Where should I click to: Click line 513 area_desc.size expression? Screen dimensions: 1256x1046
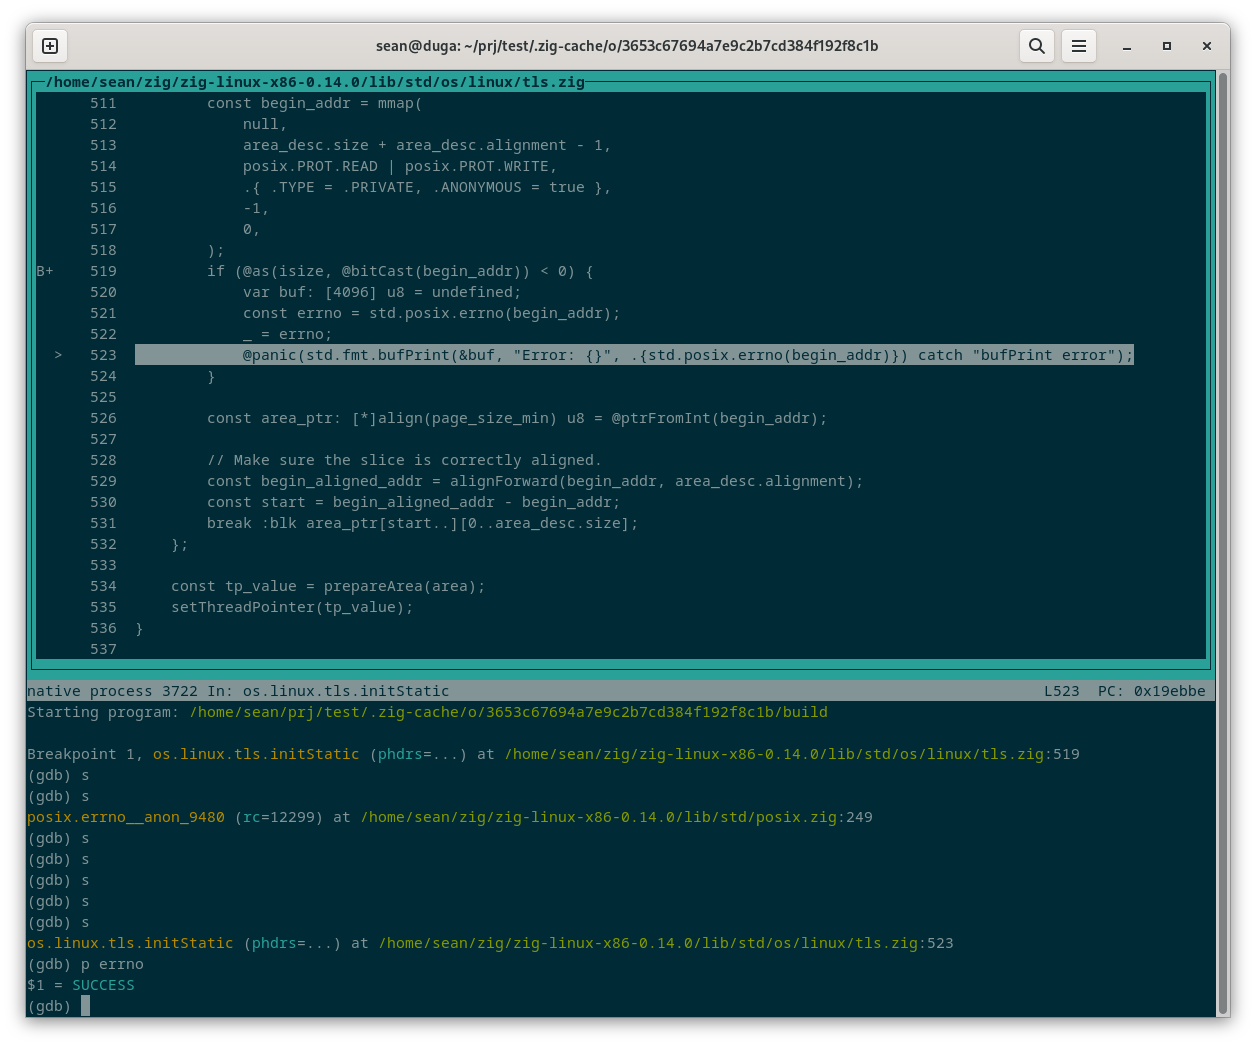point(426,145)
